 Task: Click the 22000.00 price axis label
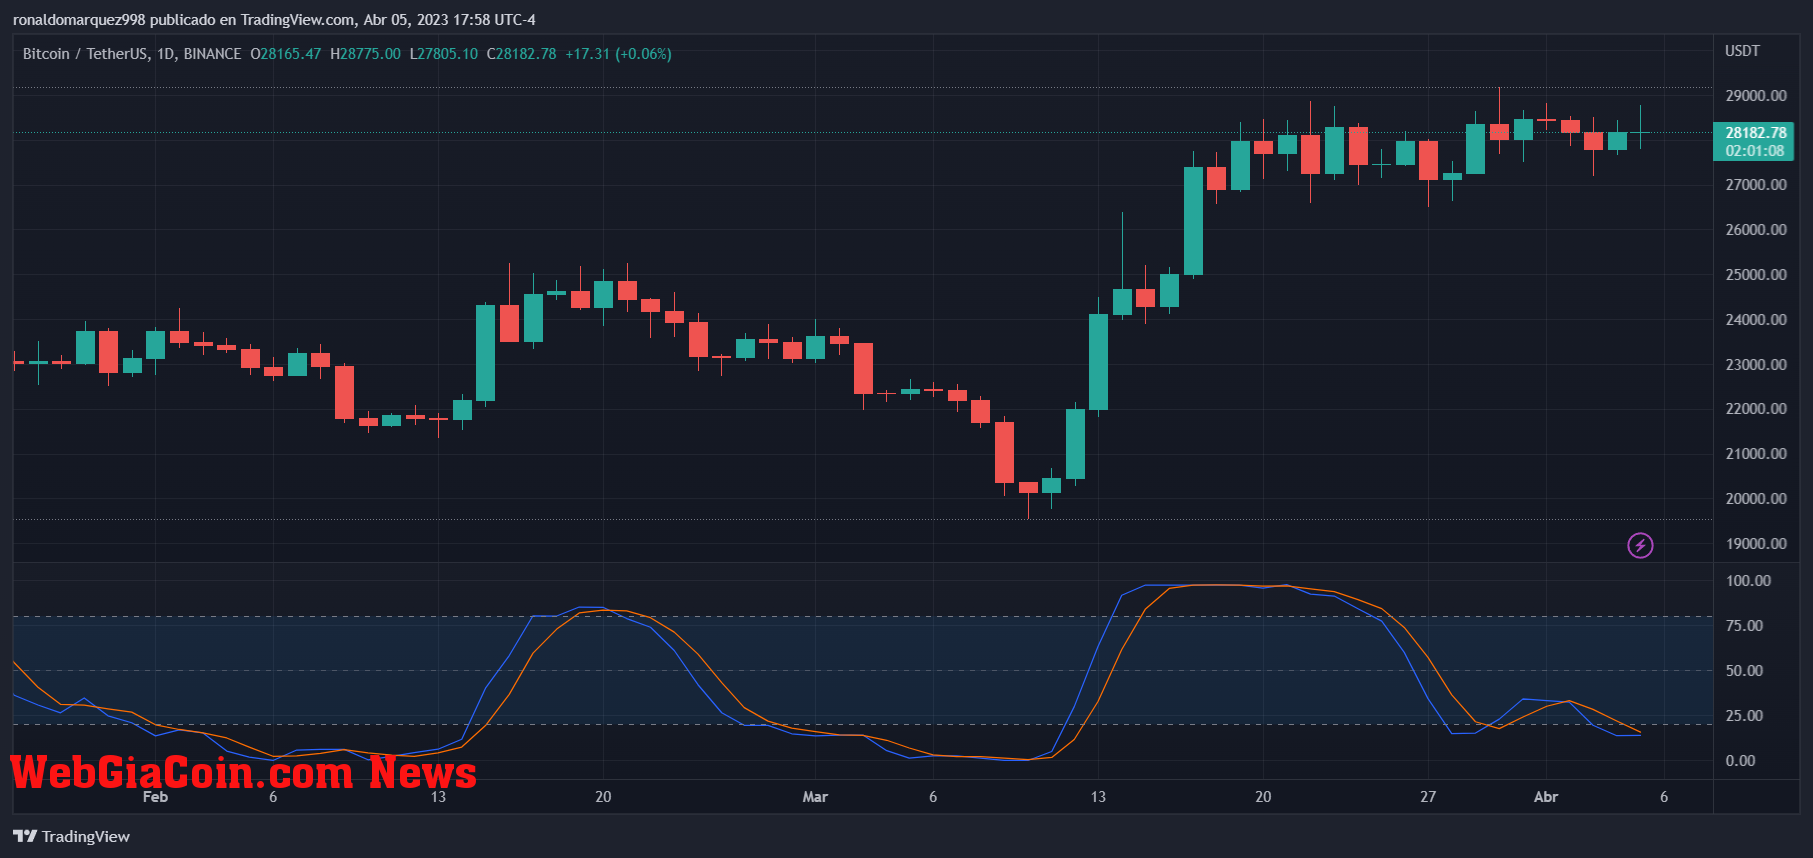pos(1756,409)
